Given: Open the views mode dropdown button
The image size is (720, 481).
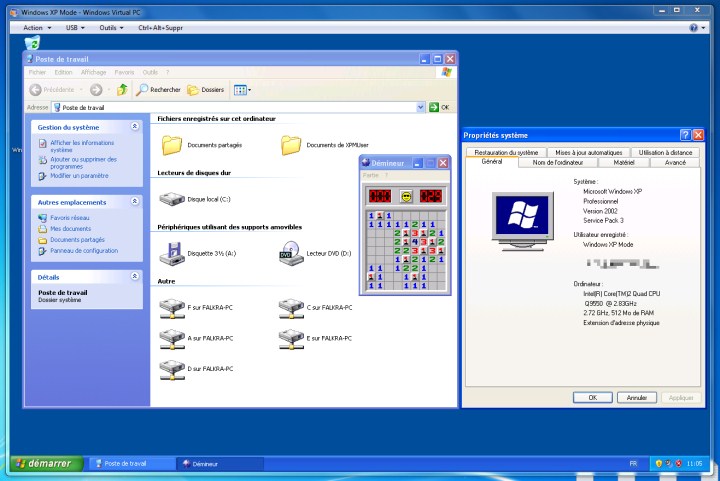Looking at the screenshot, I should [242, 90].
